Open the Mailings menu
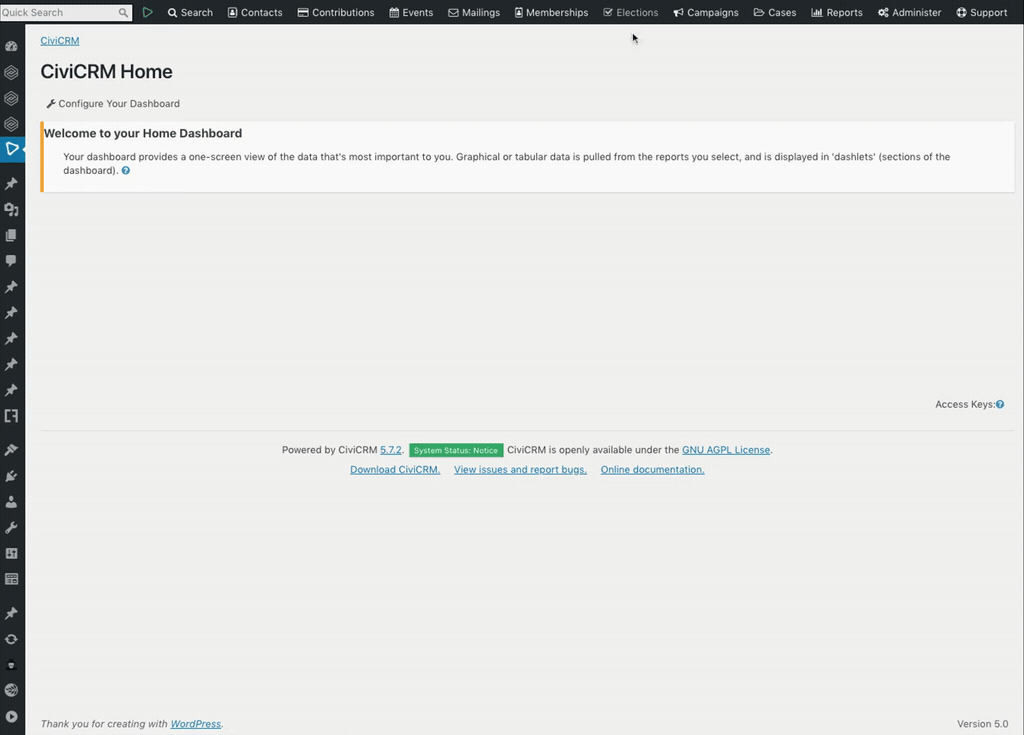Image resolution: width=1024 pixels, height=735 pixels. point(474,13)
